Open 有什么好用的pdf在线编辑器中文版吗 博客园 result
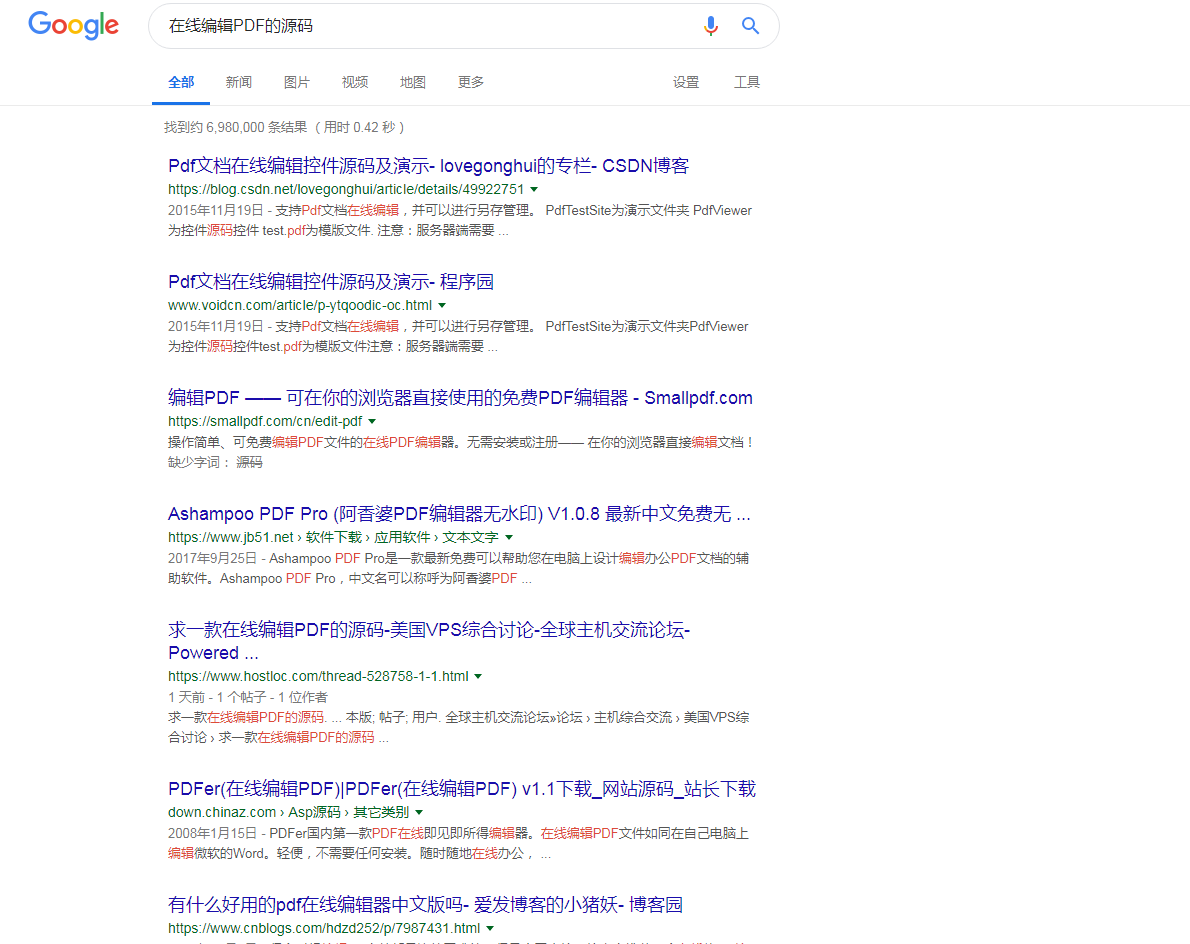The image size is (1190, 944). pyautogui.click(x=425, y=905)
